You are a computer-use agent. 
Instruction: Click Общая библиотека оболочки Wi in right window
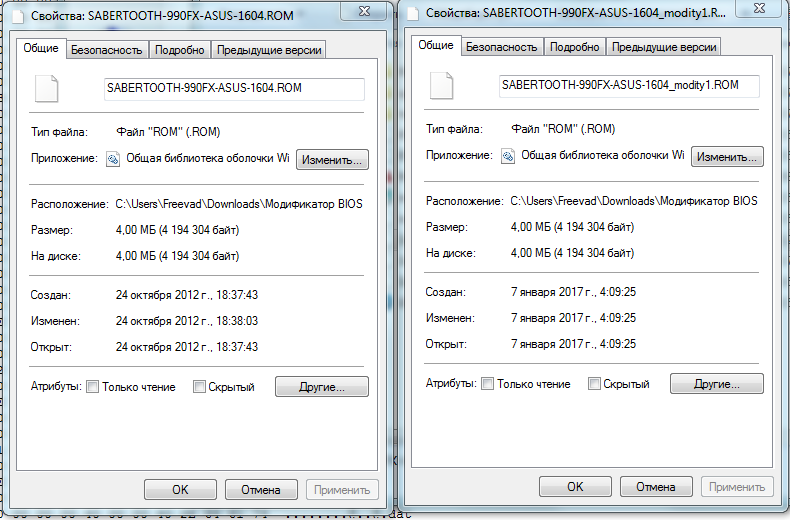603,155
